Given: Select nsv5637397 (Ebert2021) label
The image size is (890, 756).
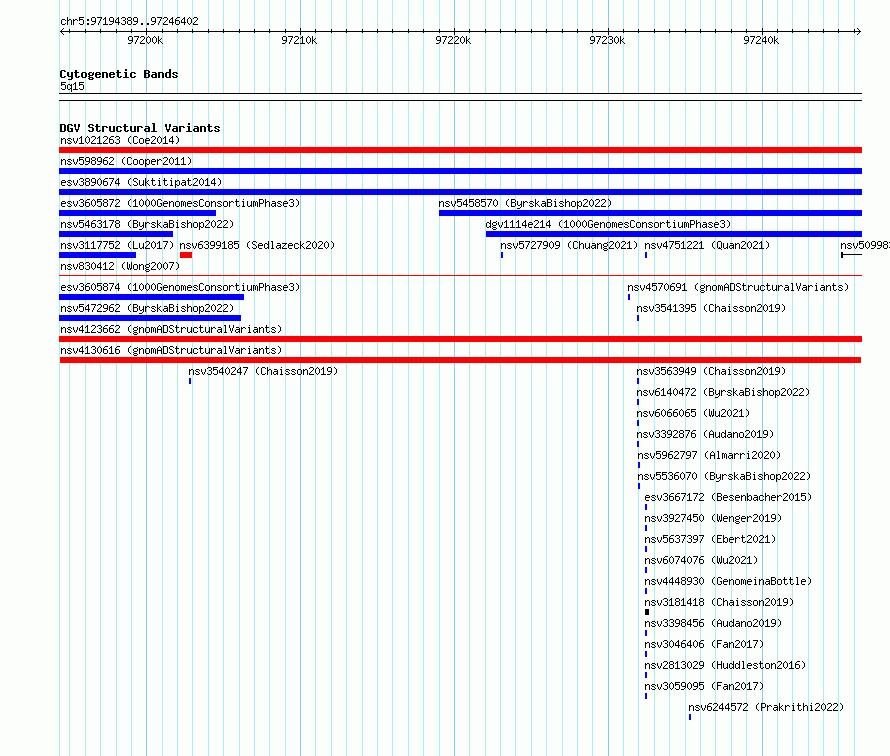Looking at the screenshot, I should point(710,539).
